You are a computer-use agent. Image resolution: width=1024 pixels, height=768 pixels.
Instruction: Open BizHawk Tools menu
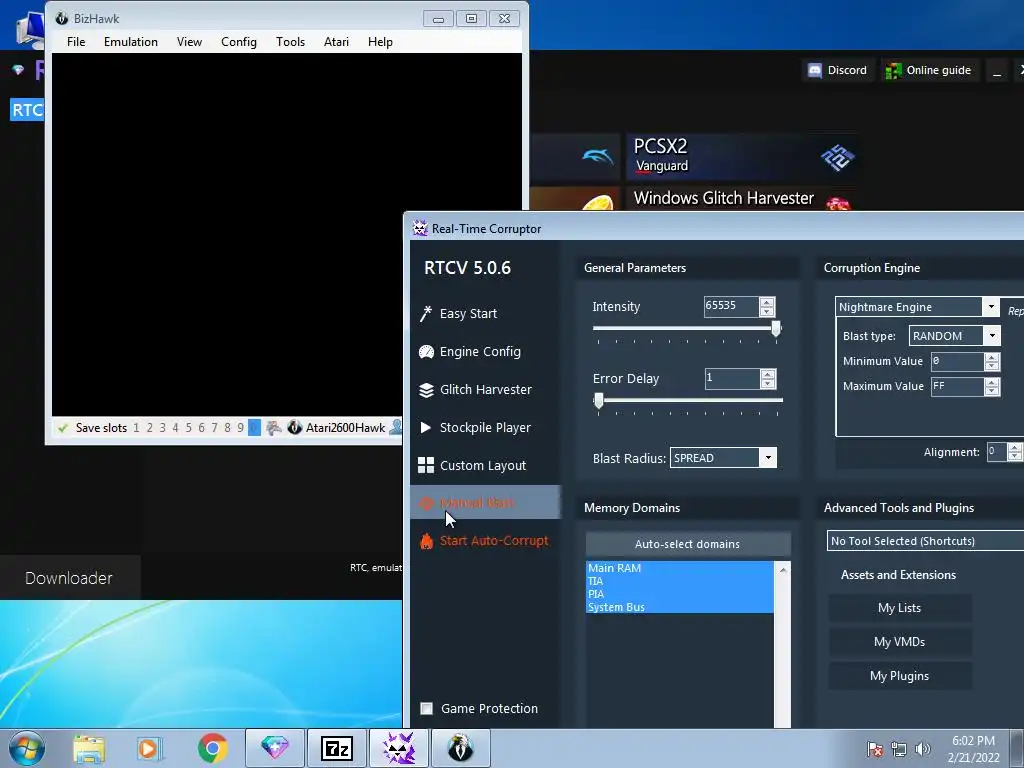tap(290, 42)
